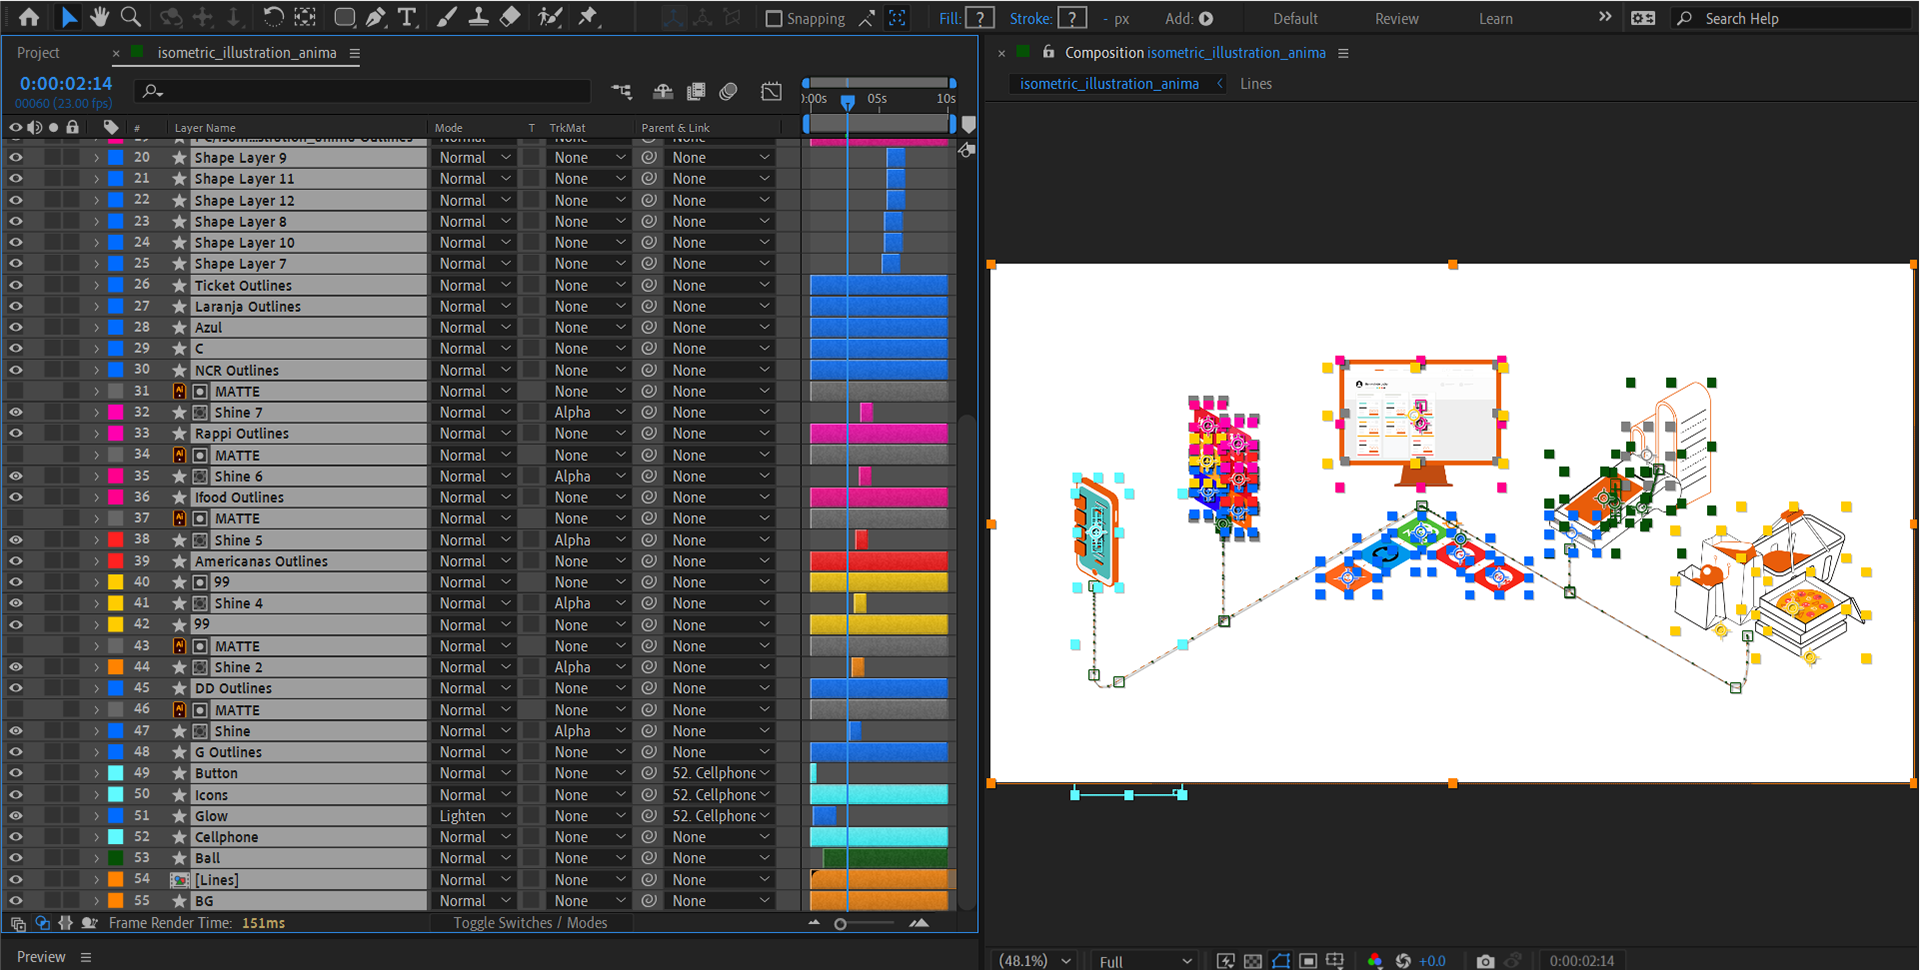Toggle transparency grid in the viewer
Viewport: 1920px width, 970px height.
[x=1253, y=961]
